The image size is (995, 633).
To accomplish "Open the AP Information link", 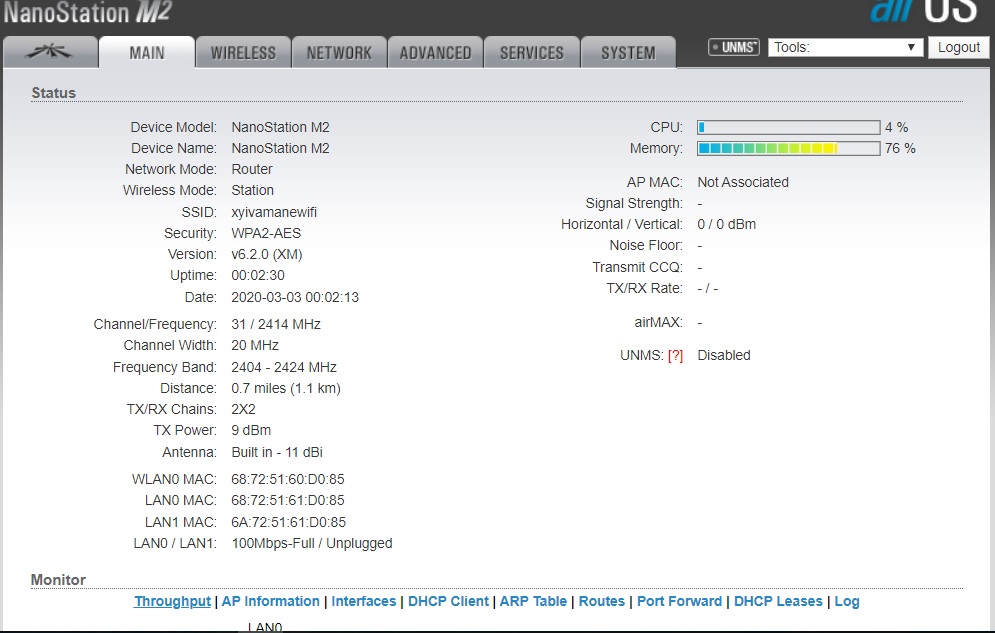I will 270,601.
